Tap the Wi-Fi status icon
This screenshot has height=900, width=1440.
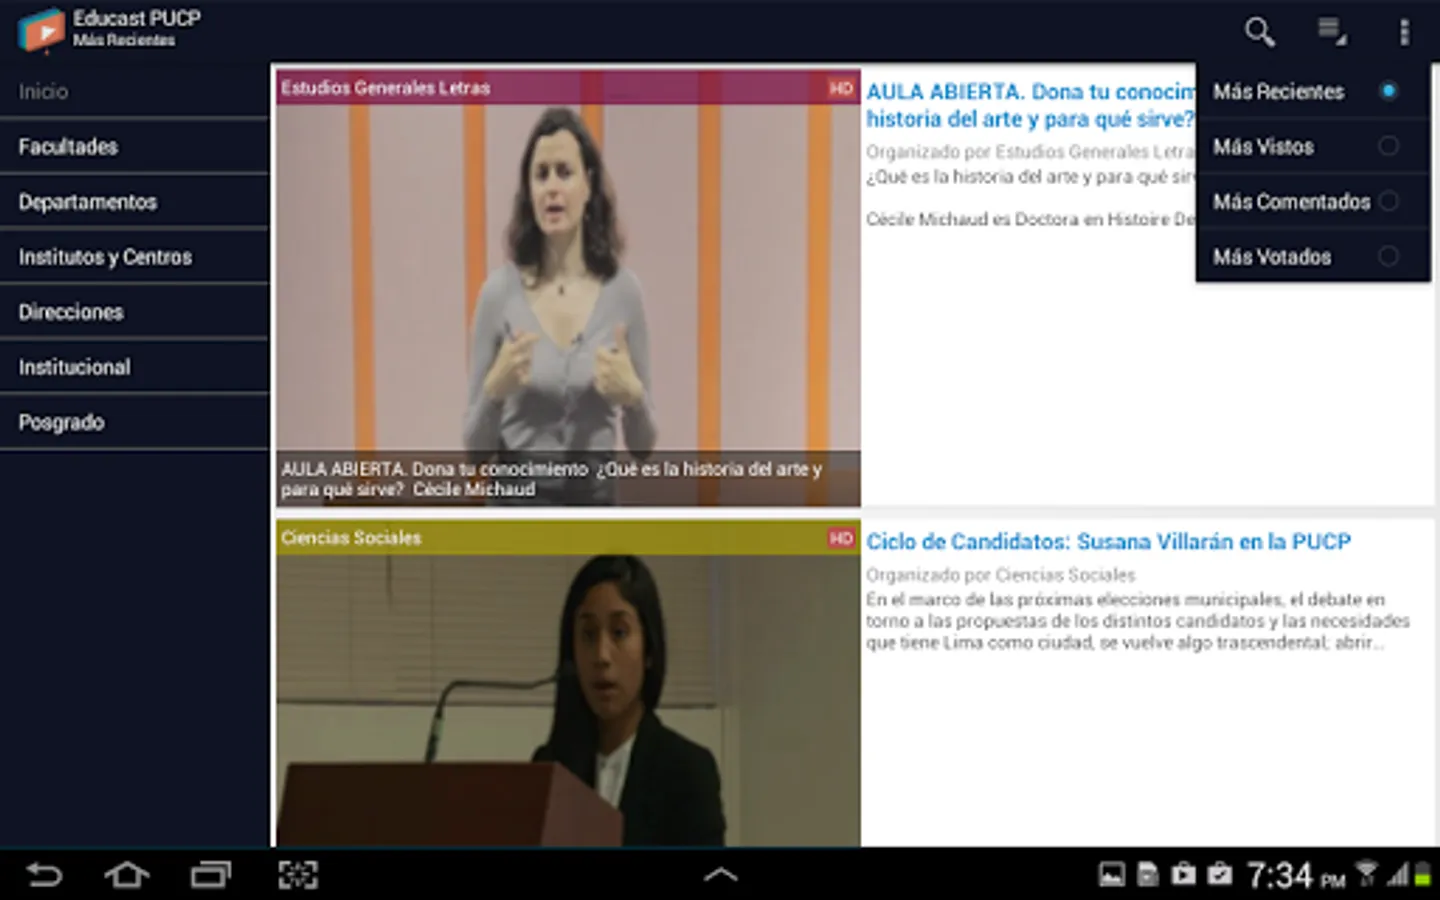click(x=1366, y=873)
